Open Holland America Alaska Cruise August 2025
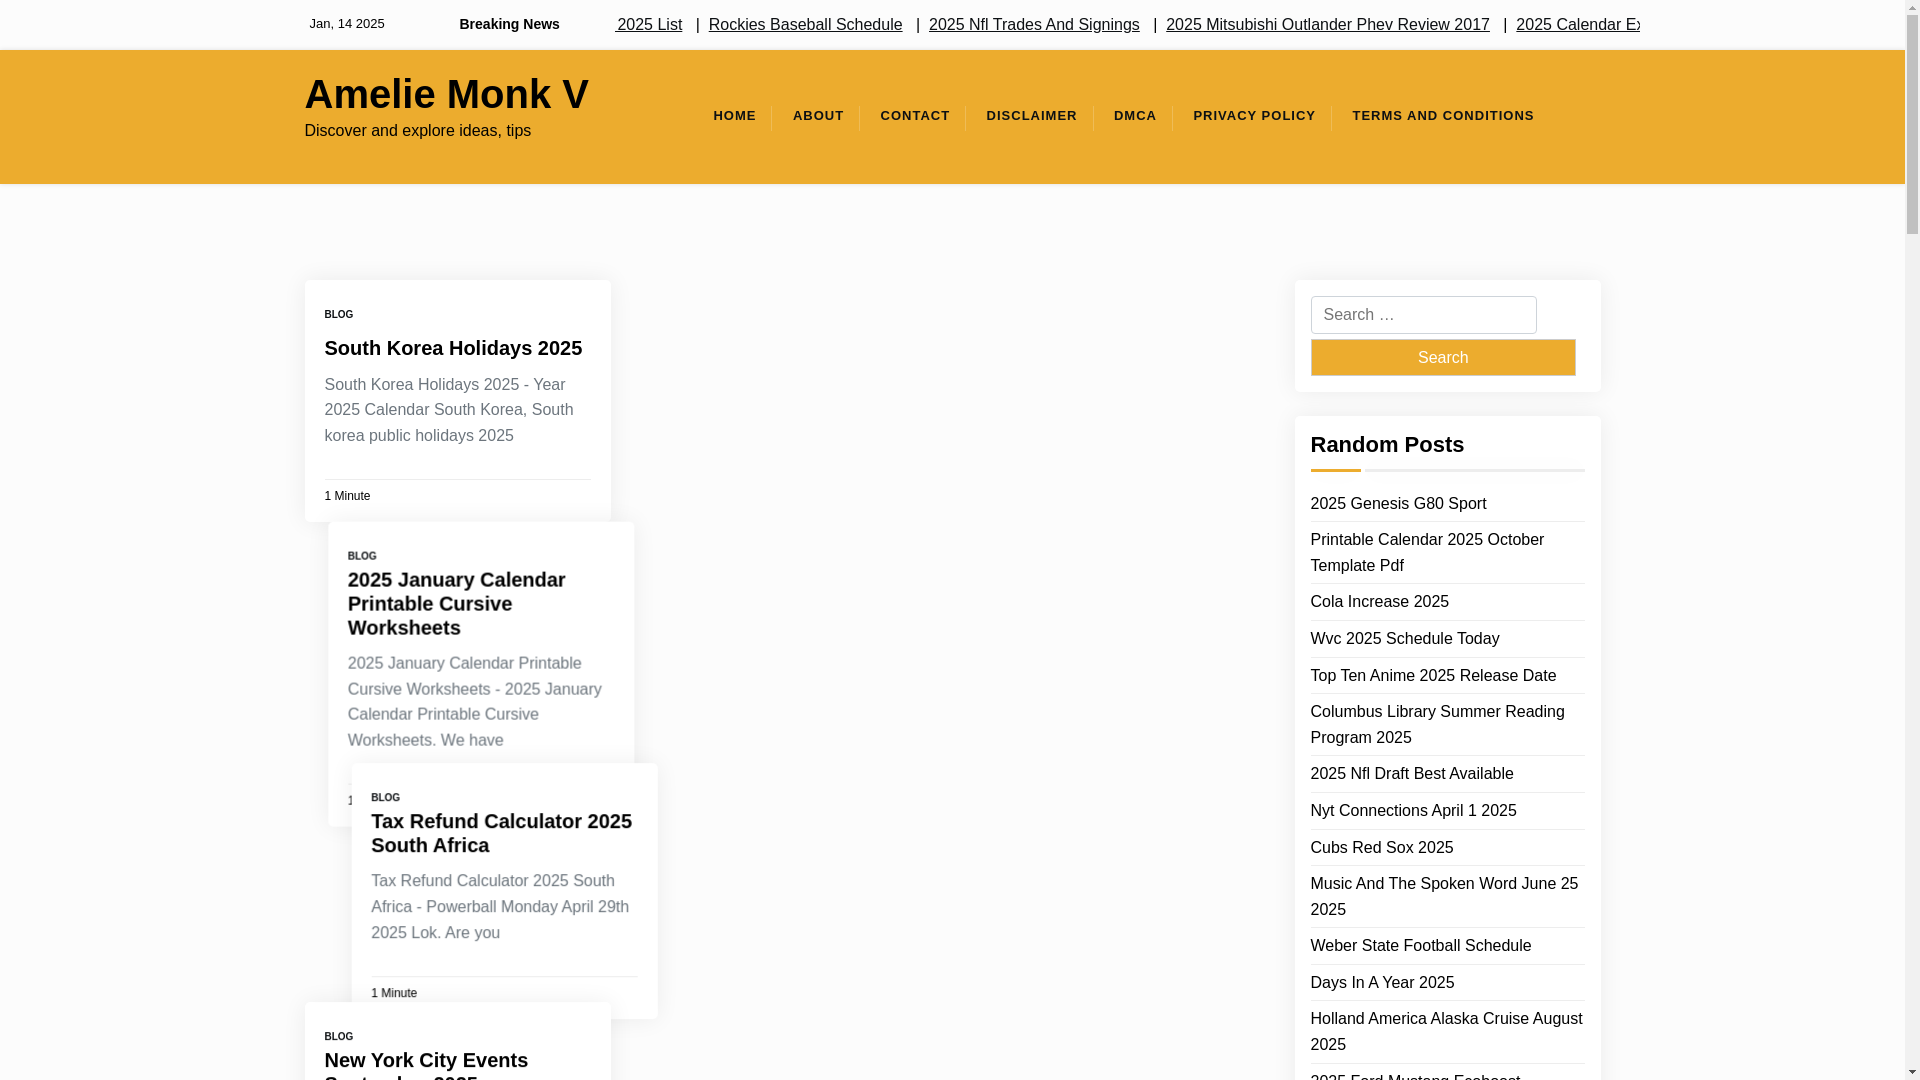Image resolution: width=1920 pixels, height=1080 pixels. (1445, 1031)
